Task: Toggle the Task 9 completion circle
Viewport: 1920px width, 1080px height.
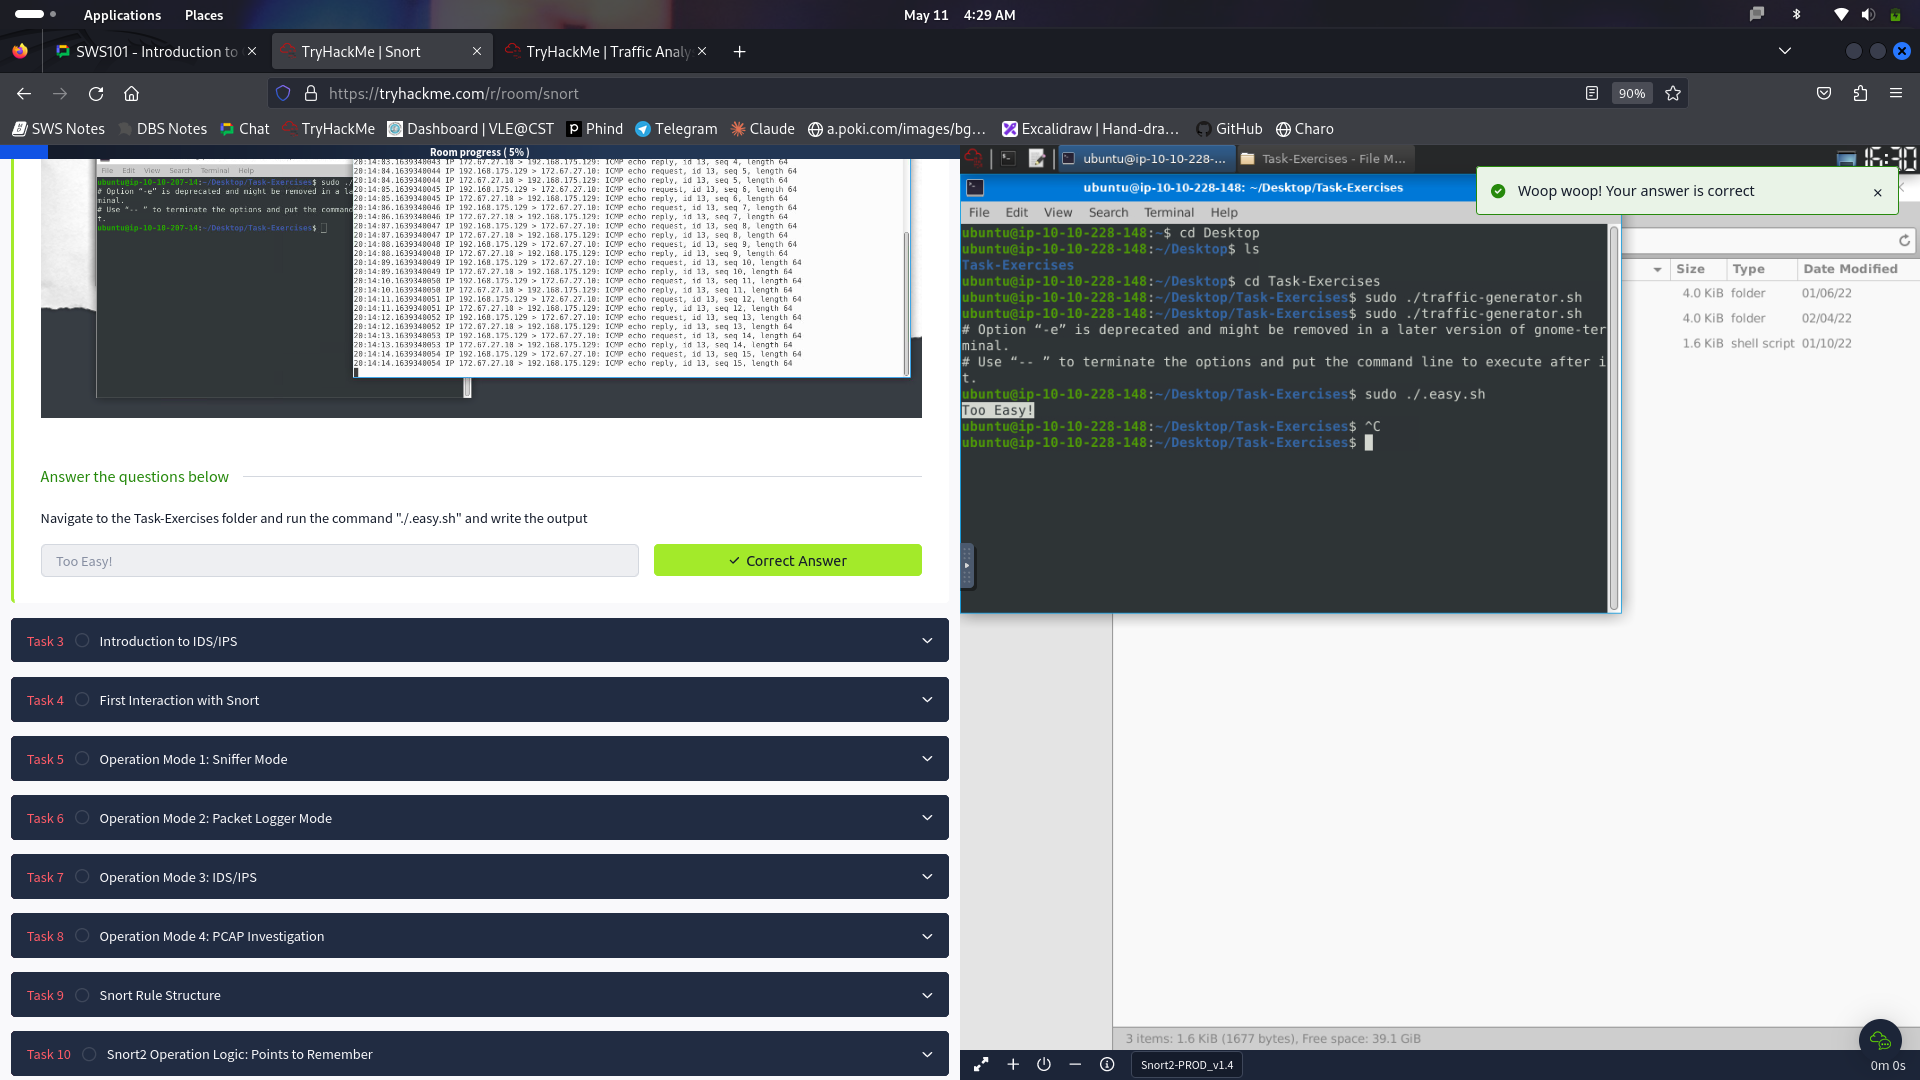Action: 82,995
